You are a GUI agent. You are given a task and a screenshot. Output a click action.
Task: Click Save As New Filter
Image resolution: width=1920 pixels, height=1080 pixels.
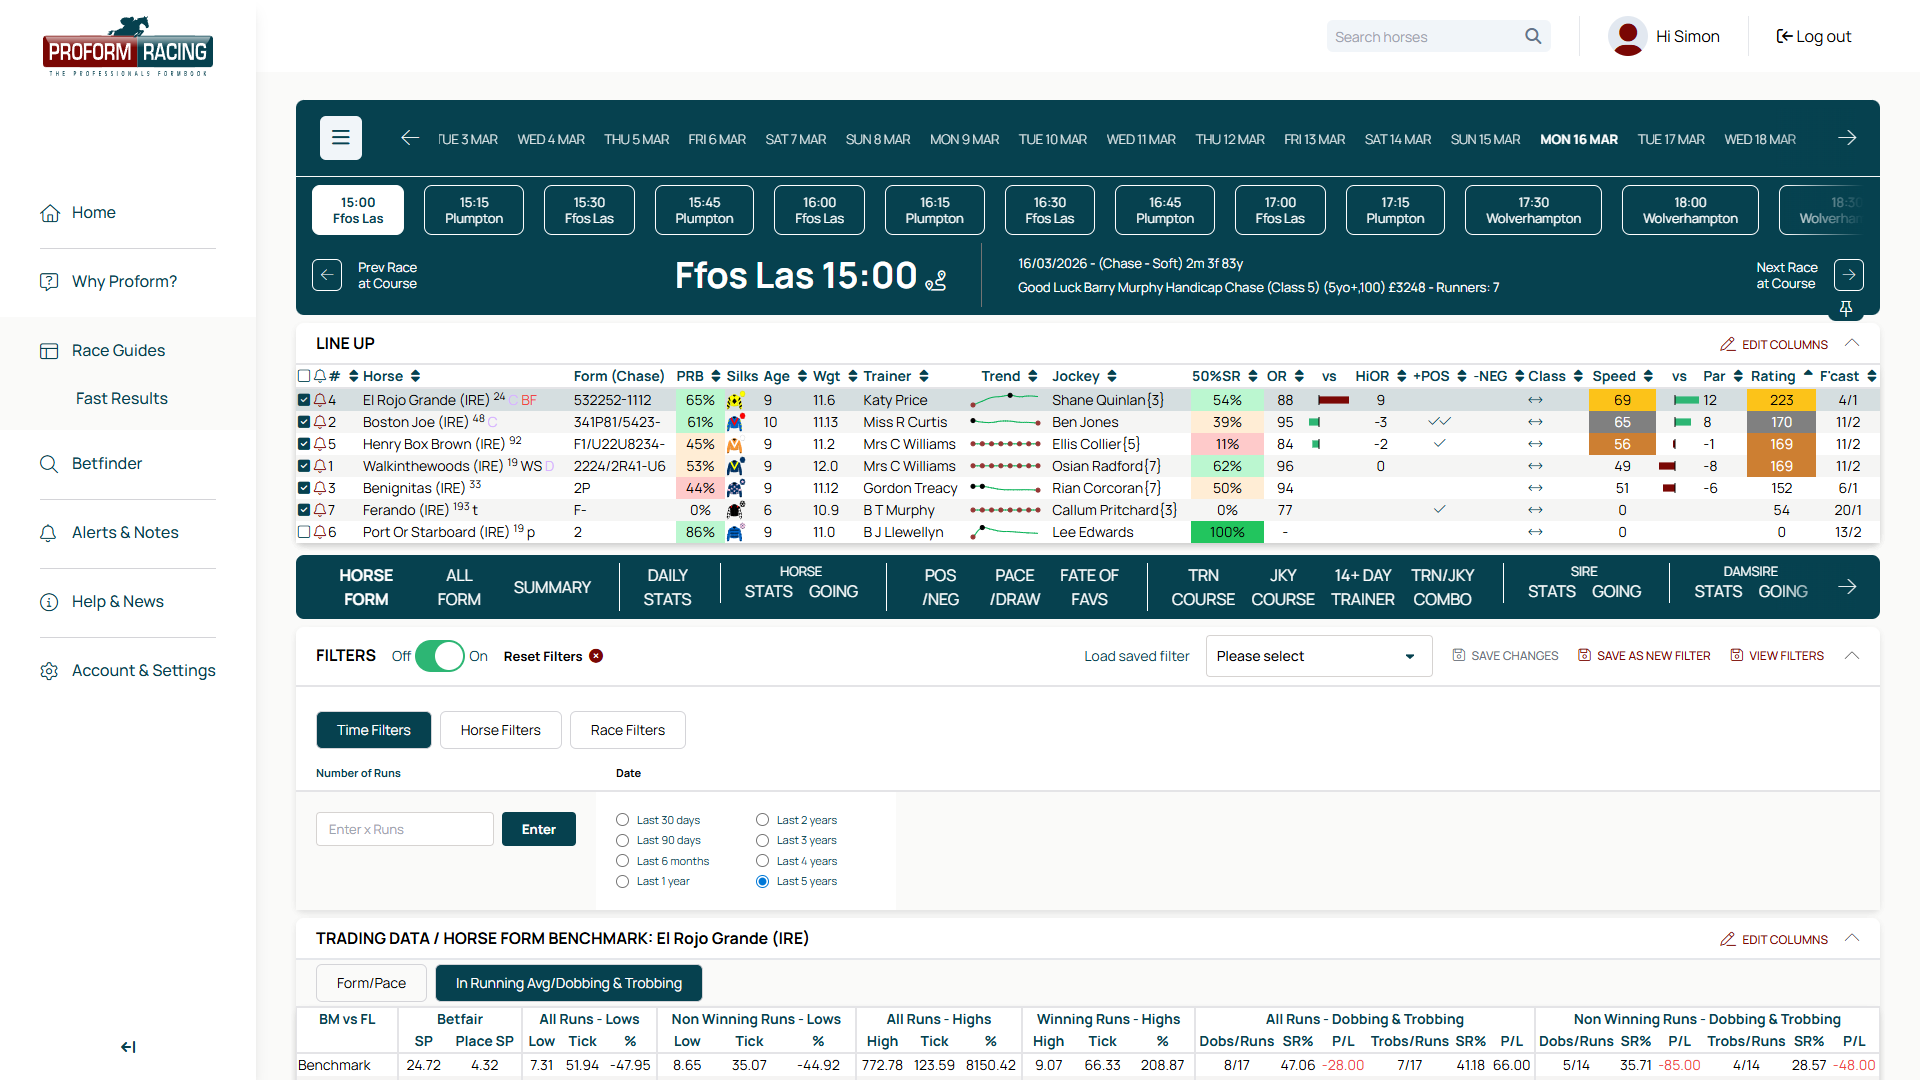pyautogui.click(x=1644, y=656)
